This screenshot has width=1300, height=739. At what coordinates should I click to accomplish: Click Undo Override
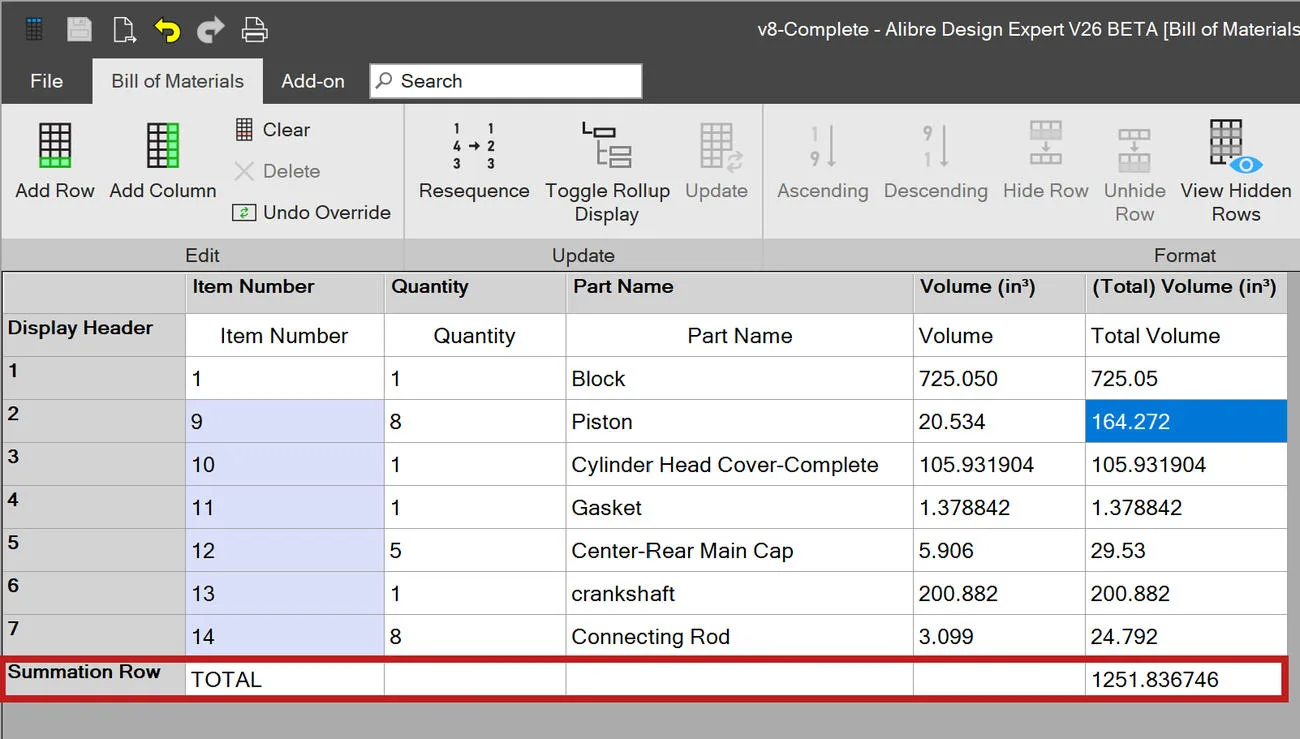pos(312,212)
